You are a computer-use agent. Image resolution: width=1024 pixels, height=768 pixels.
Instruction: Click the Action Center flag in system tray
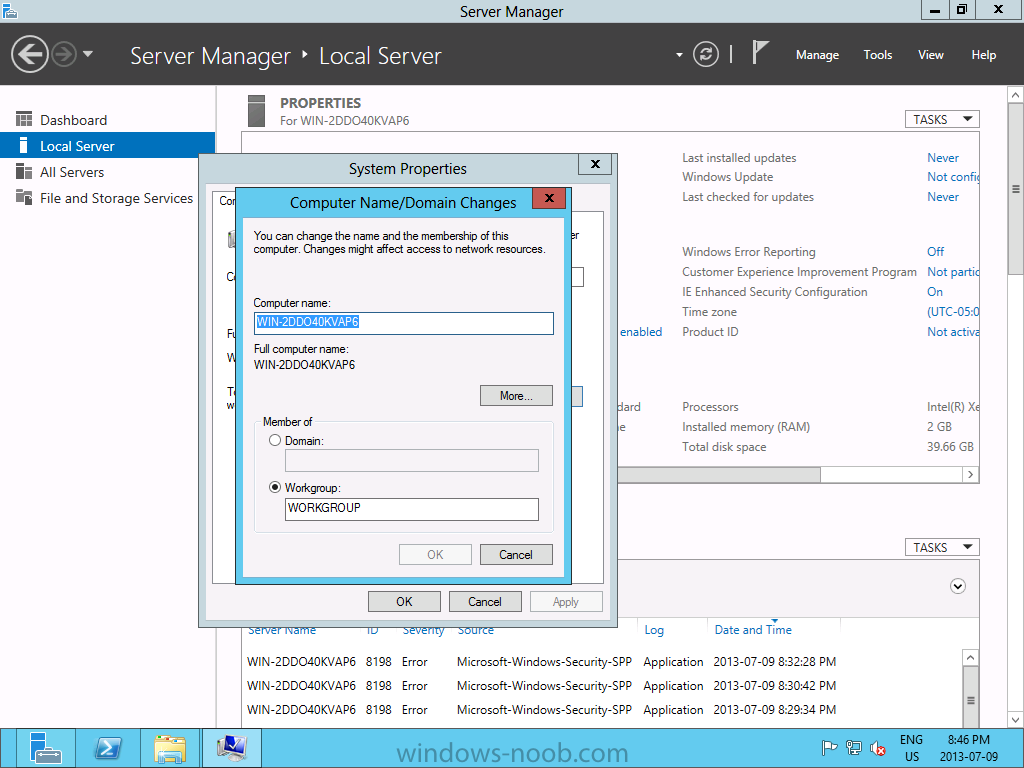(829, 748)
